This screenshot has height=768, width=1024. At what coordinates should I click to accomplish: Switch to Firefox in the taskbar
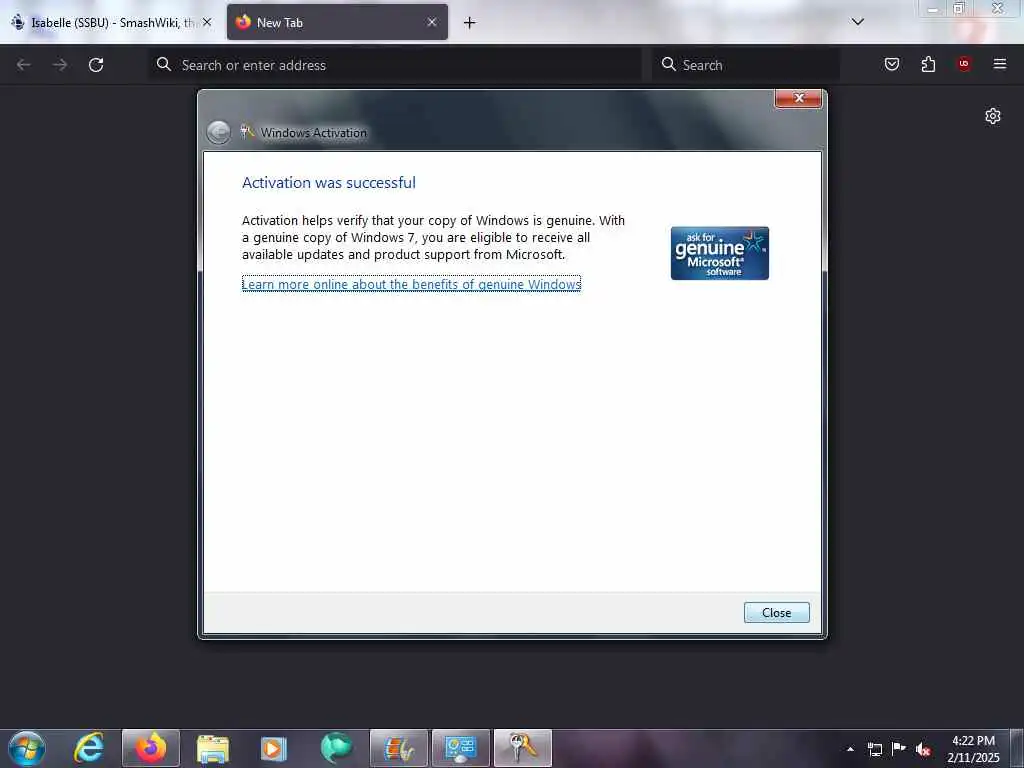tap(151, 748)
